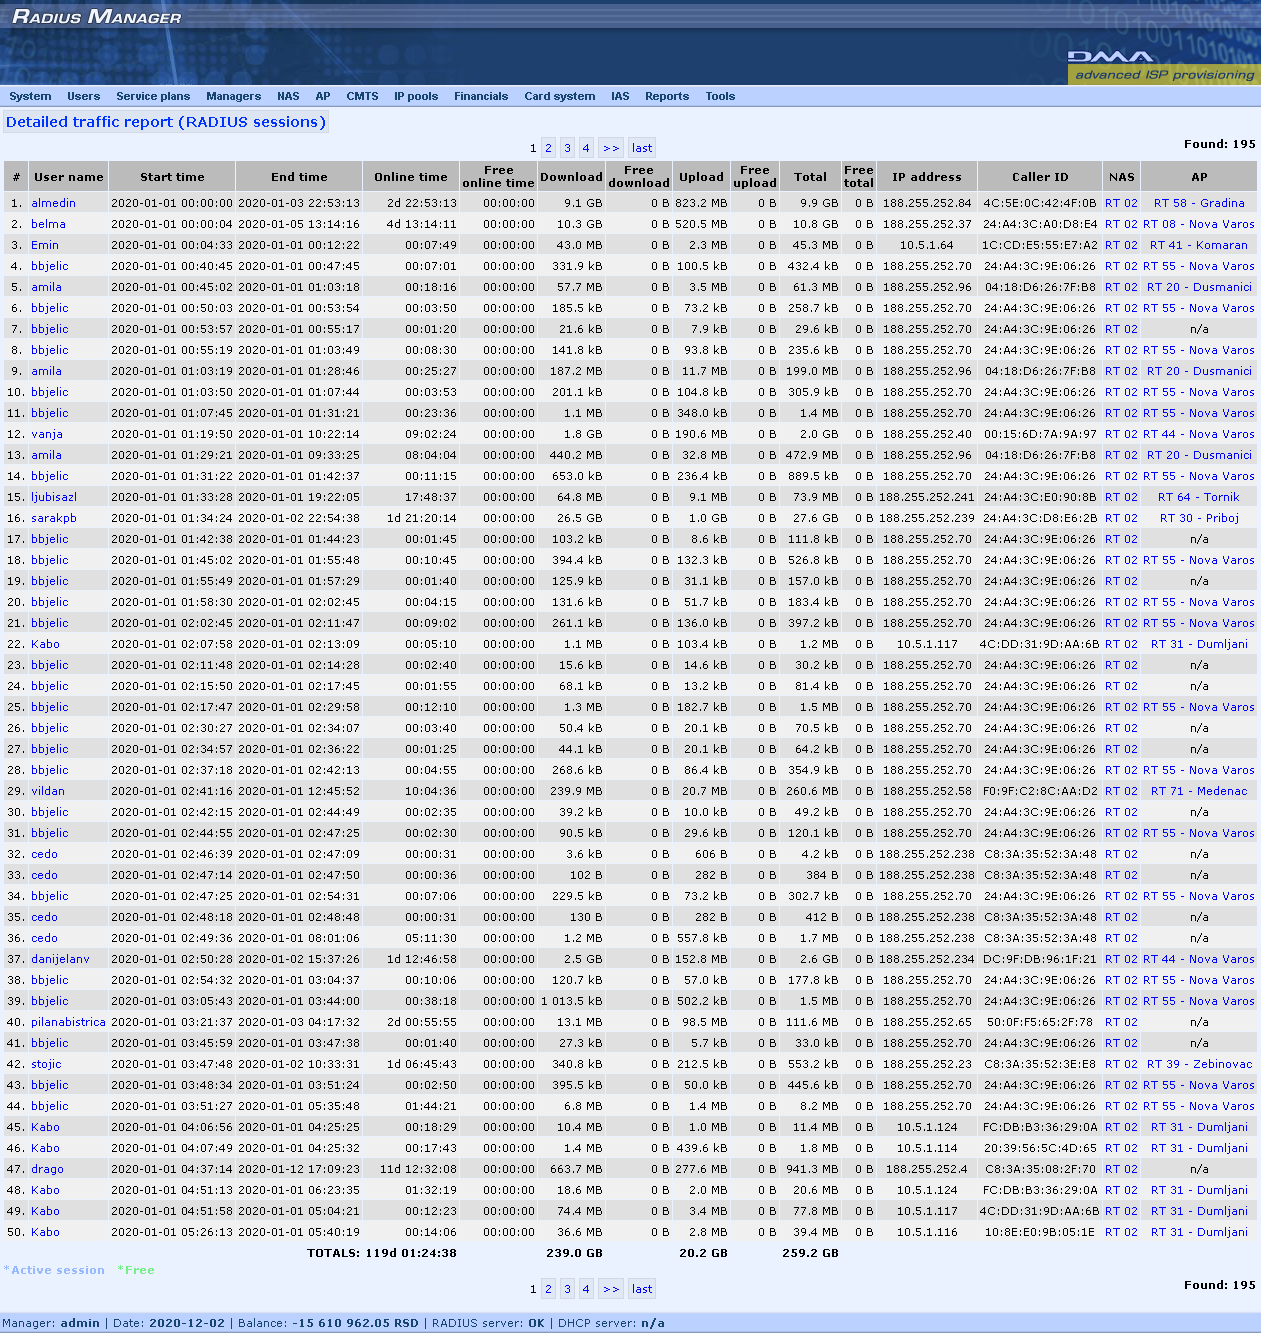1261x1333 pixels.
Task: Click the Balance value in status bar
Action: tap(355, 1323)
